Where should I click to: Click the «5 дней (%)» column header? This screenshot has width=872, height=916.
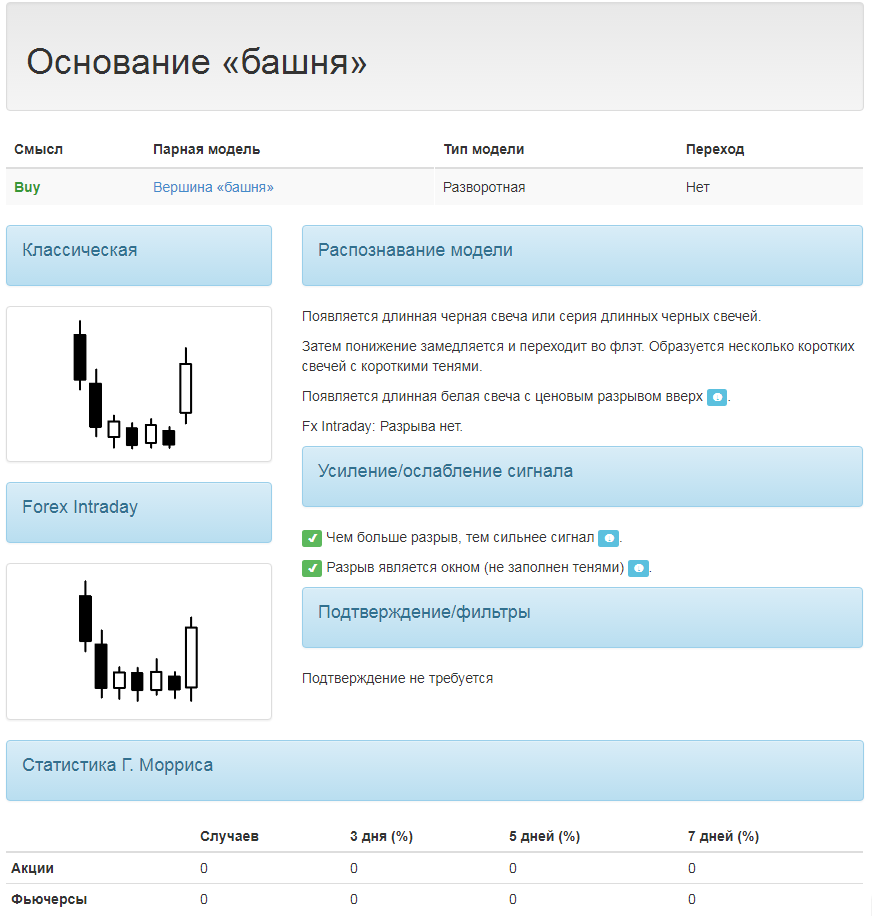(544, 837)
